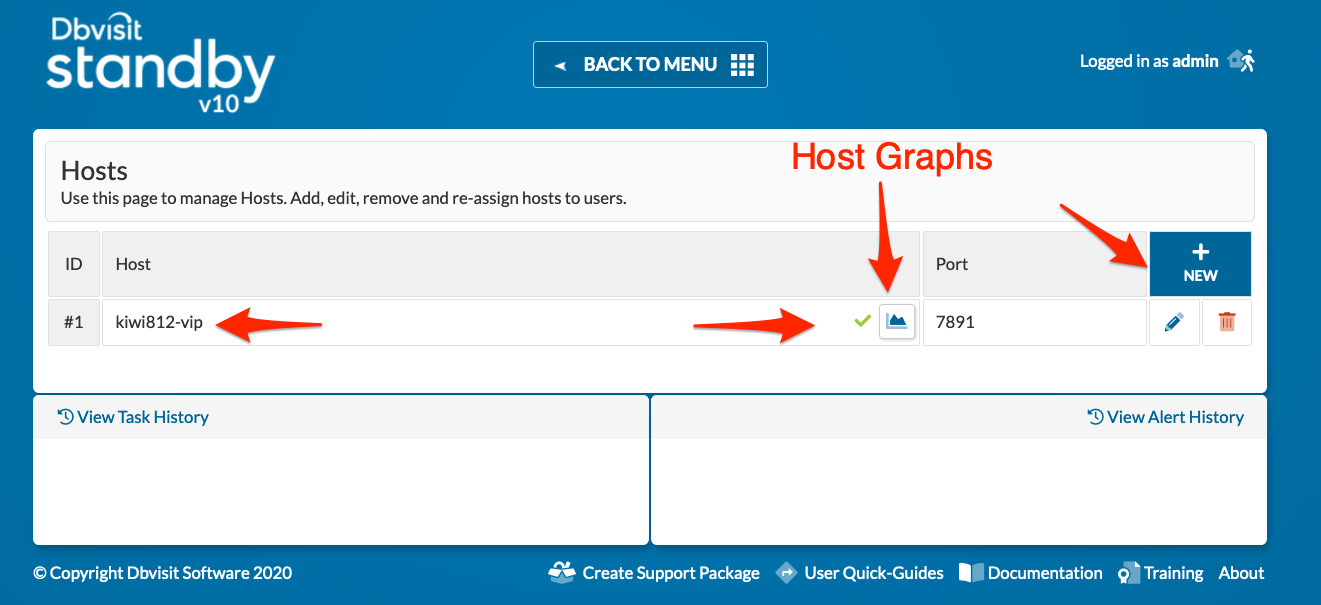Edit host kiwi812-vip with pencil icon
This screenshot has height=605, width=1321.
pos(1175,322)
